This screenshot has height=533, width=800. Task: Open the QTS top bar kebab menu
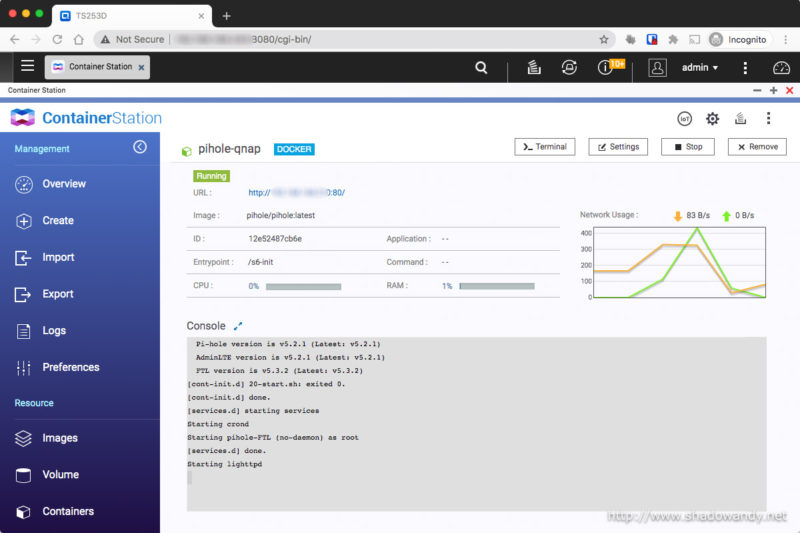point(745,68)
